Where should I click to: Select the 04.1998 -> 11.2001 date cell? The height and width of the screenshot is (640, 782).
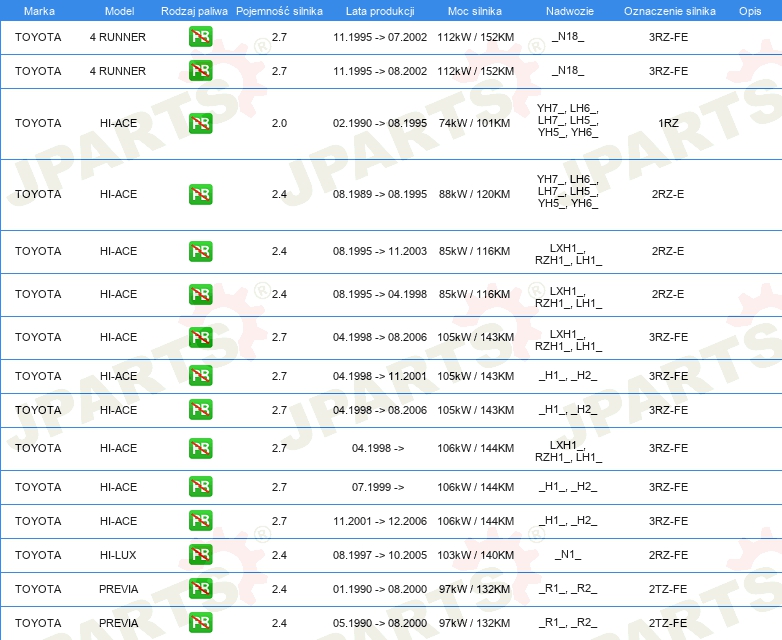pyautogui.click(x=380, y=376)
